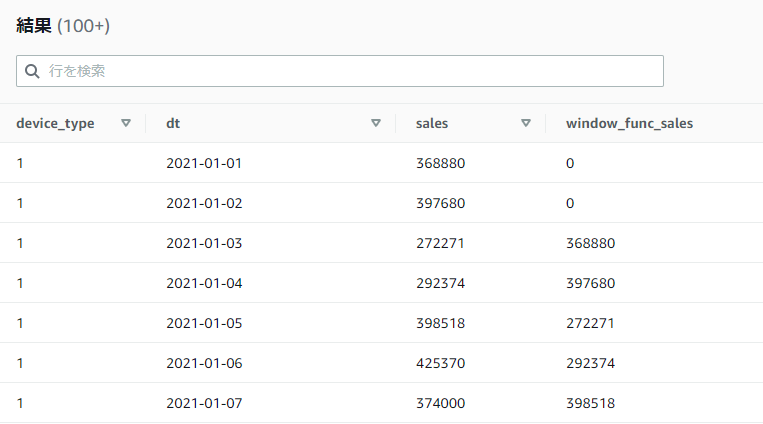
Task: Select sales value 368880 for 2021-01-01
Action: coord(440,163)
